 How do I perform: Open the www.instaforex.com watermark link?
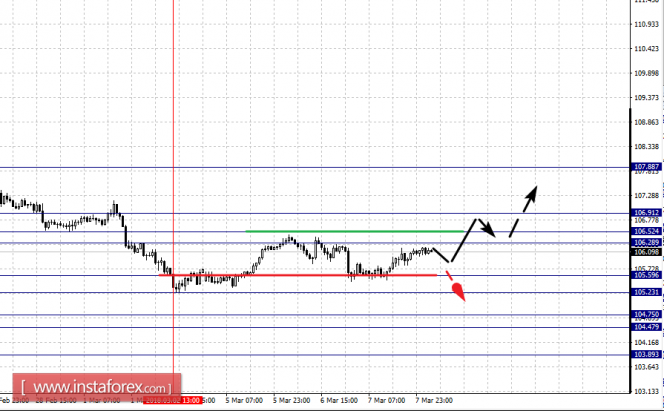(97, 387)
